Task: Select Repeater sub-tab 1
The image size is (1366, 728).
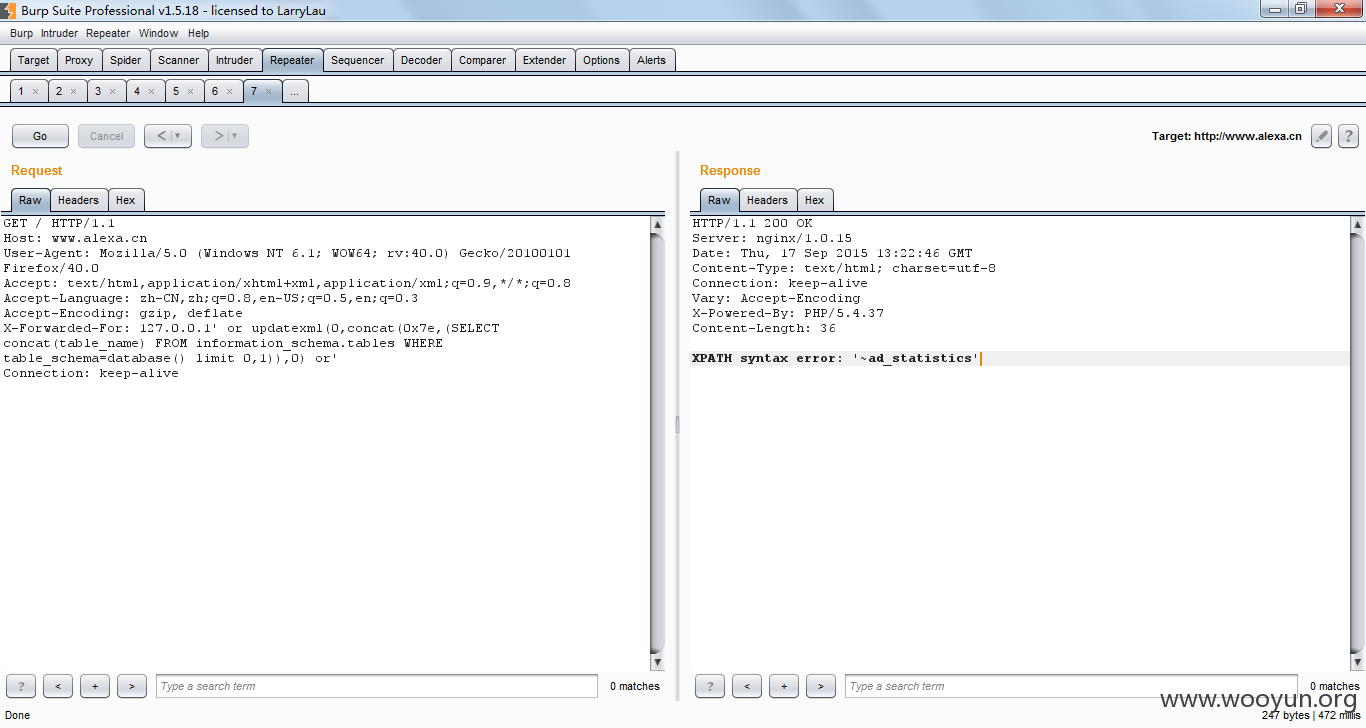Action: click(x=21, y=91)
